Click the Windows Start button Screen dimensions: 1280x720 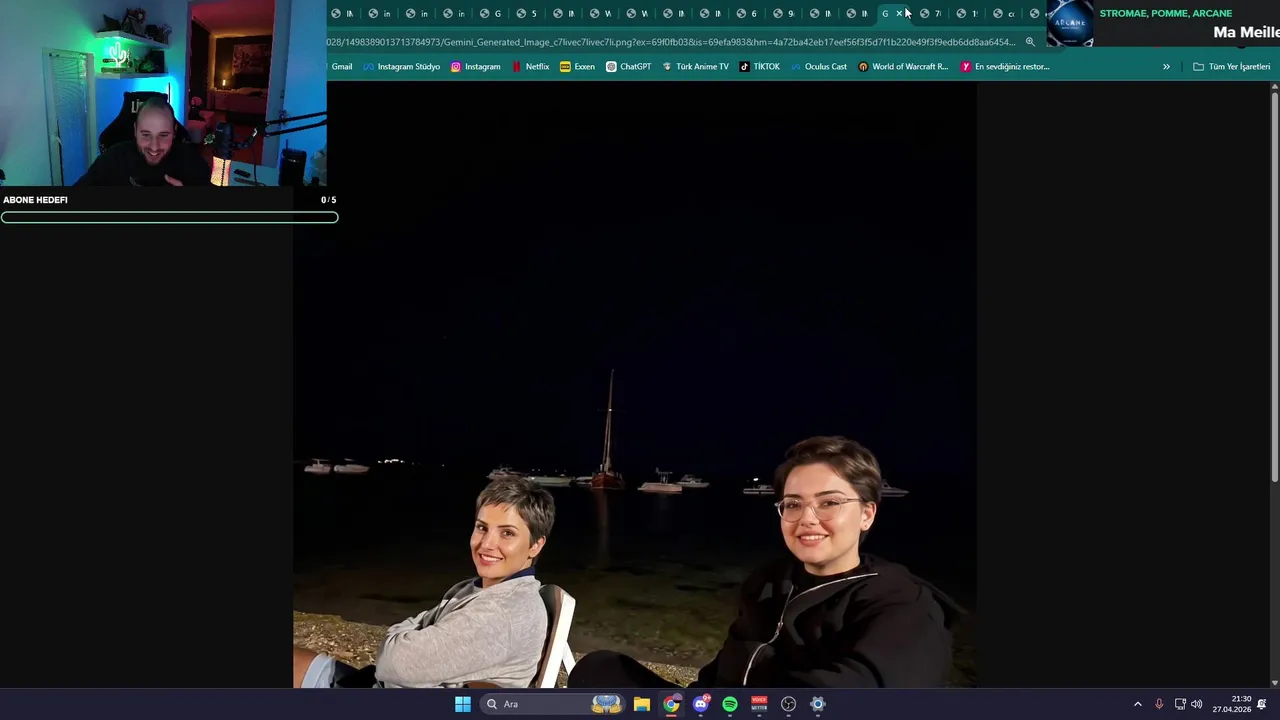point(462,704)
